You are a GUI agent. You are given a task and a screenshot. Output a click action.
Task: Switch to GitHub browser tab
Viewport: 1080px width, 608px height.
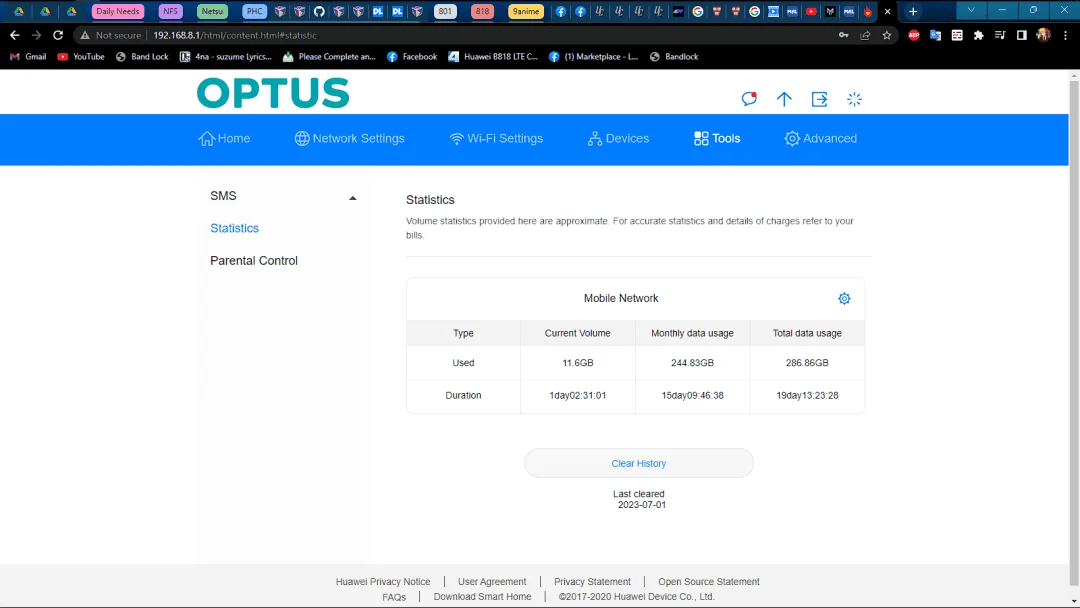[319, 11]
